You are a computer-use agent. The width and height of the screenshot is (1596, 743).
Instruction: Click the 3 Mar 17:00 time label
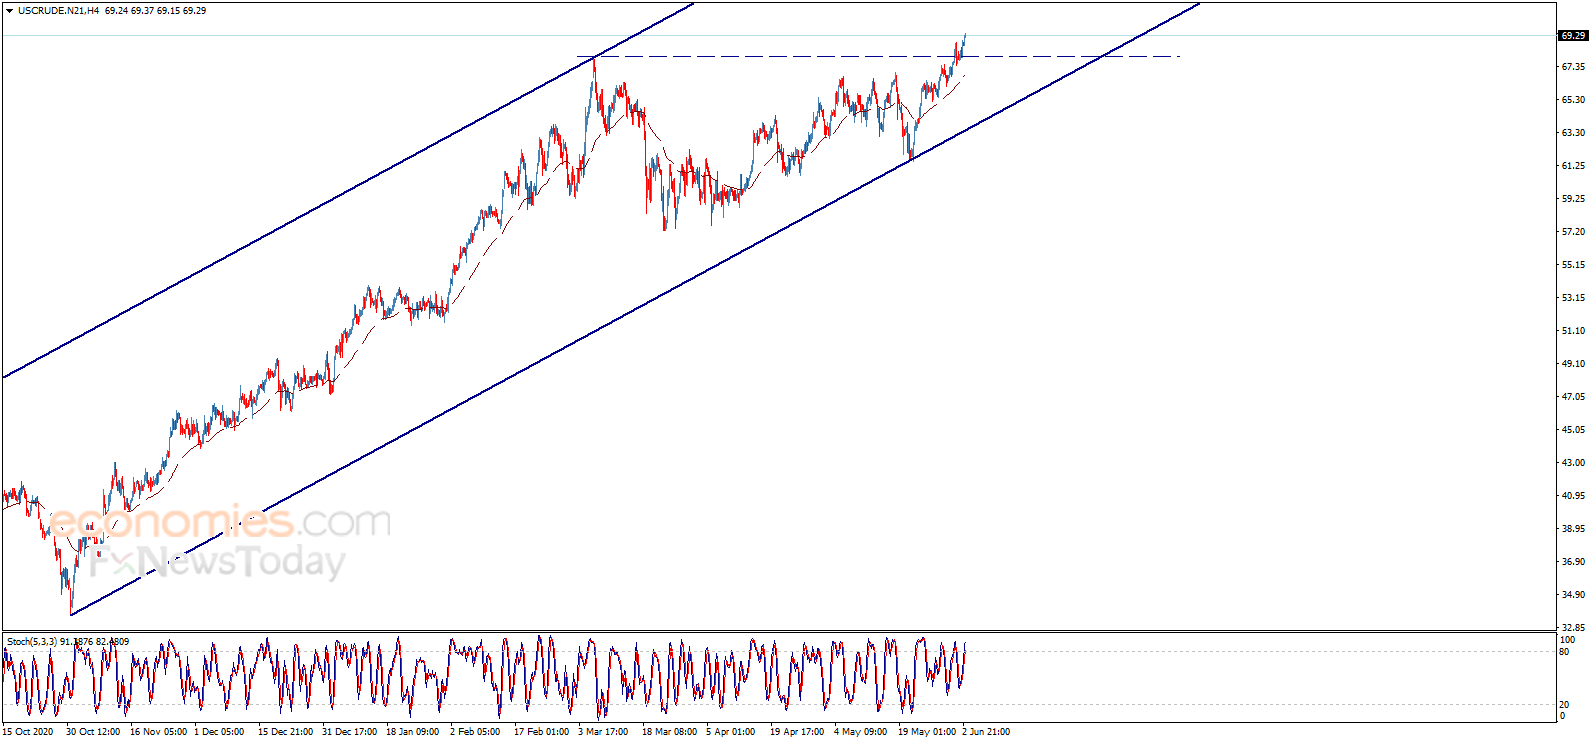(603, 732)
